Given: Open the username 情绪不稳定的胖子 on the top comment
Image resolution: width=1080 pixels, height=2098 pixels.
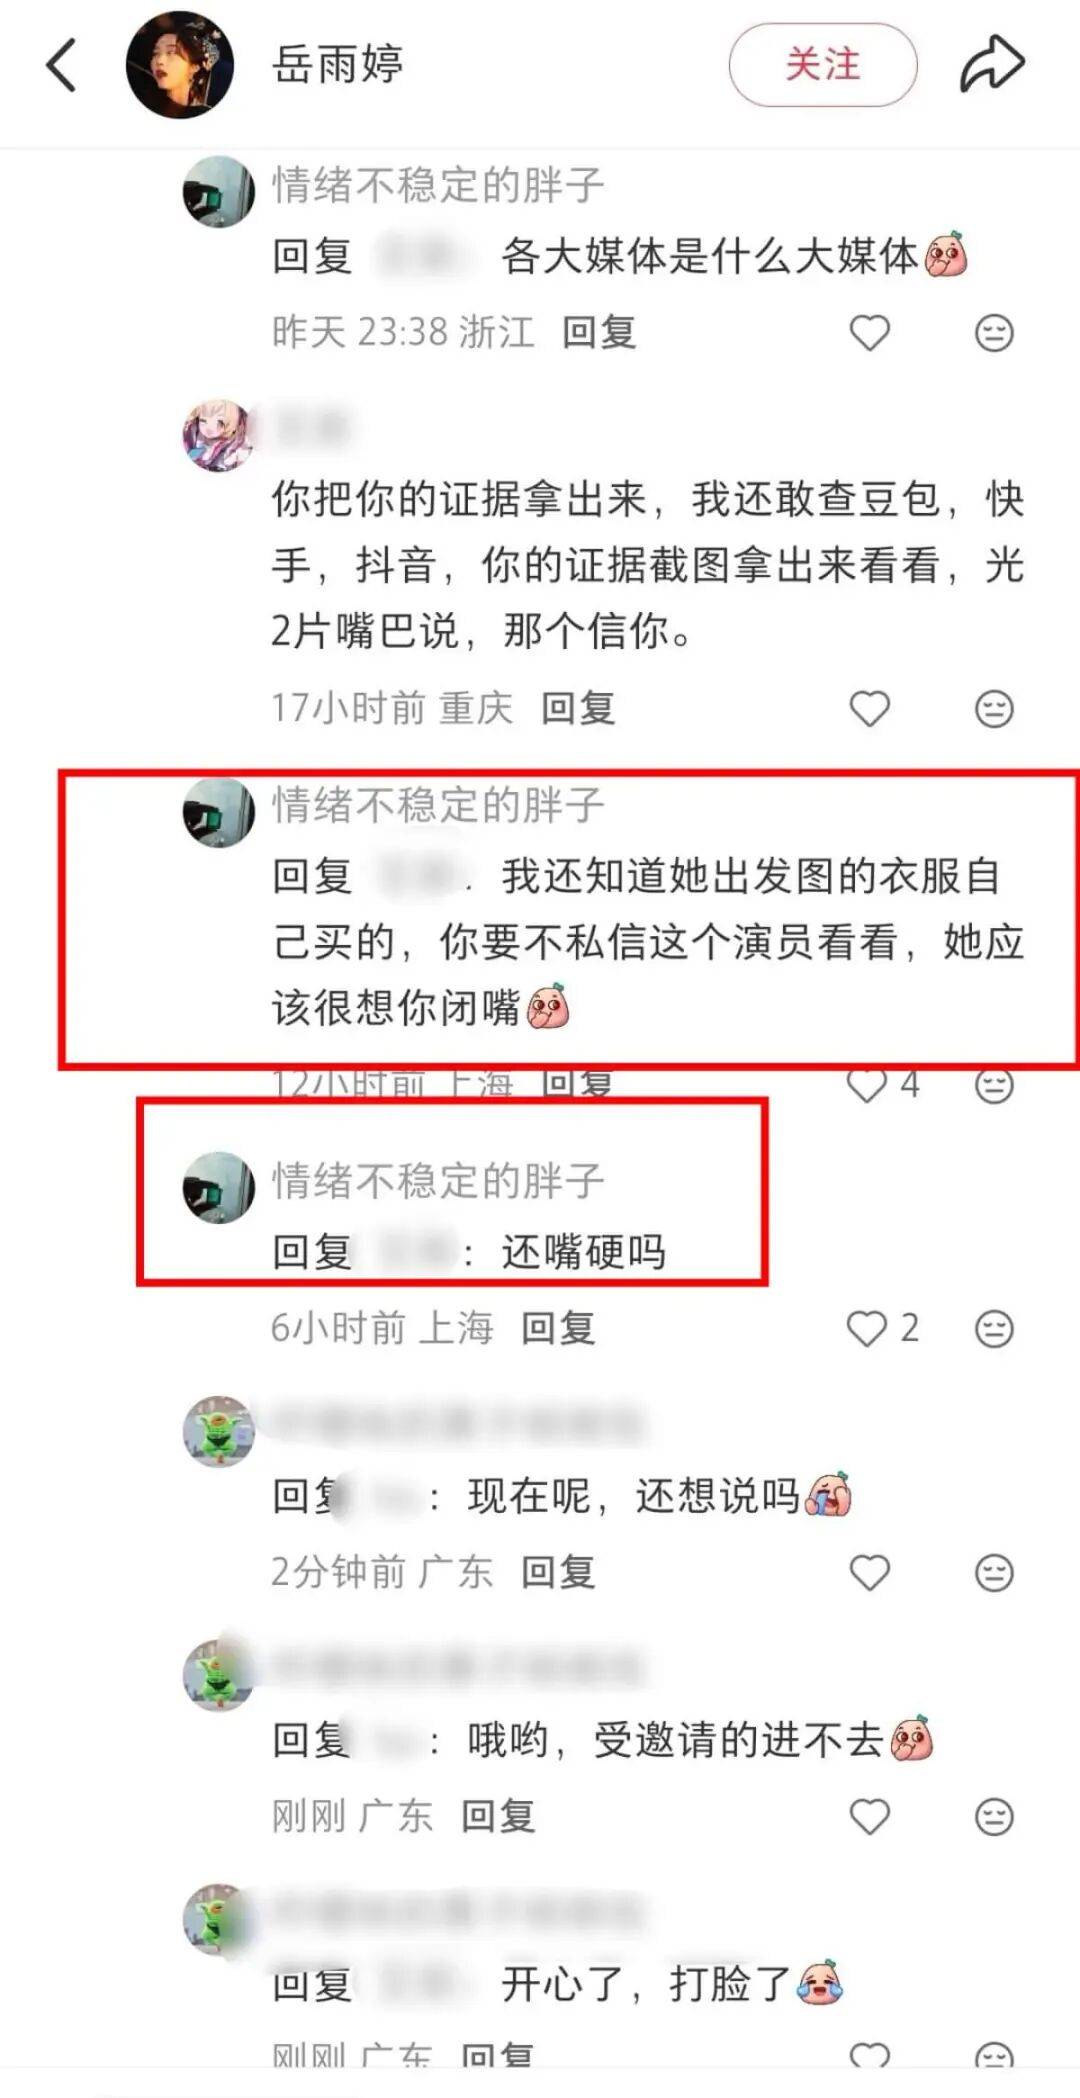Looking at the screenshot, I should tap(438, 185).
